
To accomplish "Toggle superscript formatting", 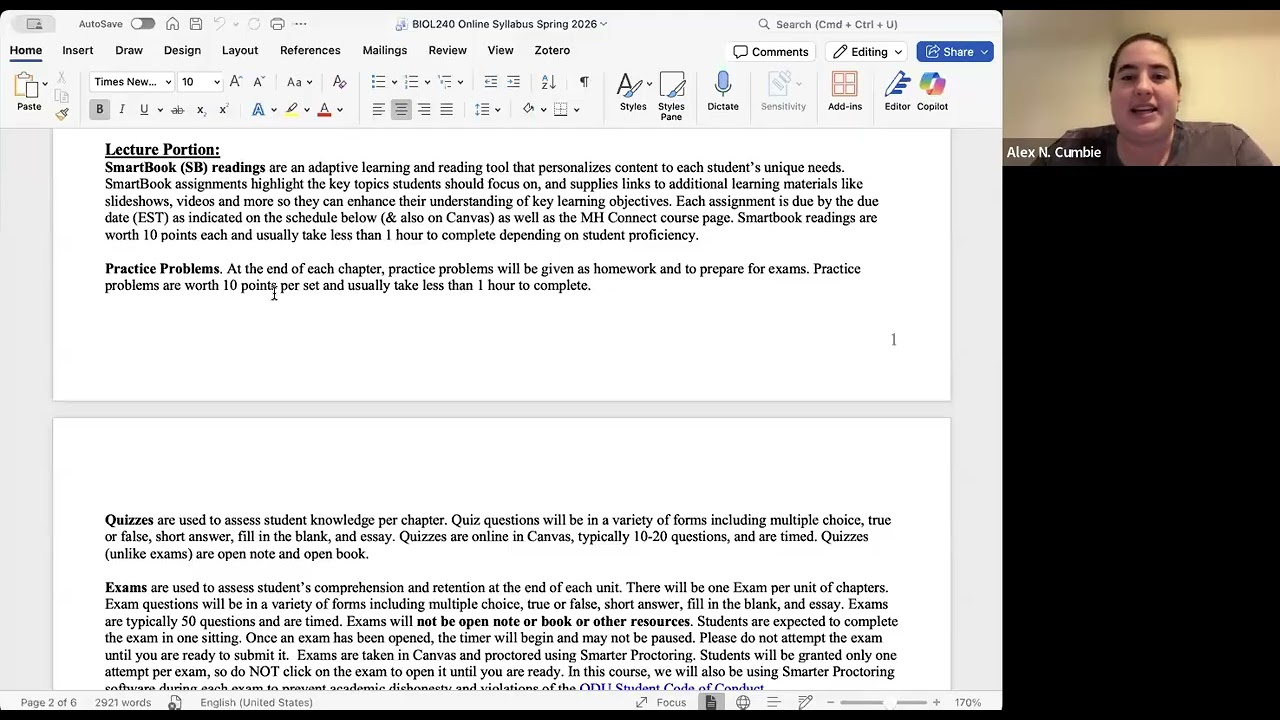I will [223, 110].
